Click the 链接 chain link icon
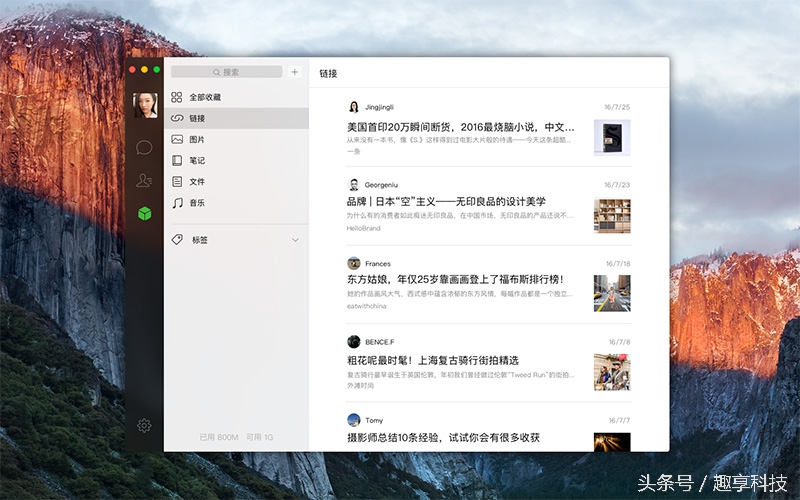The width and height of the screenshot is (800, 500). point(177,118)
